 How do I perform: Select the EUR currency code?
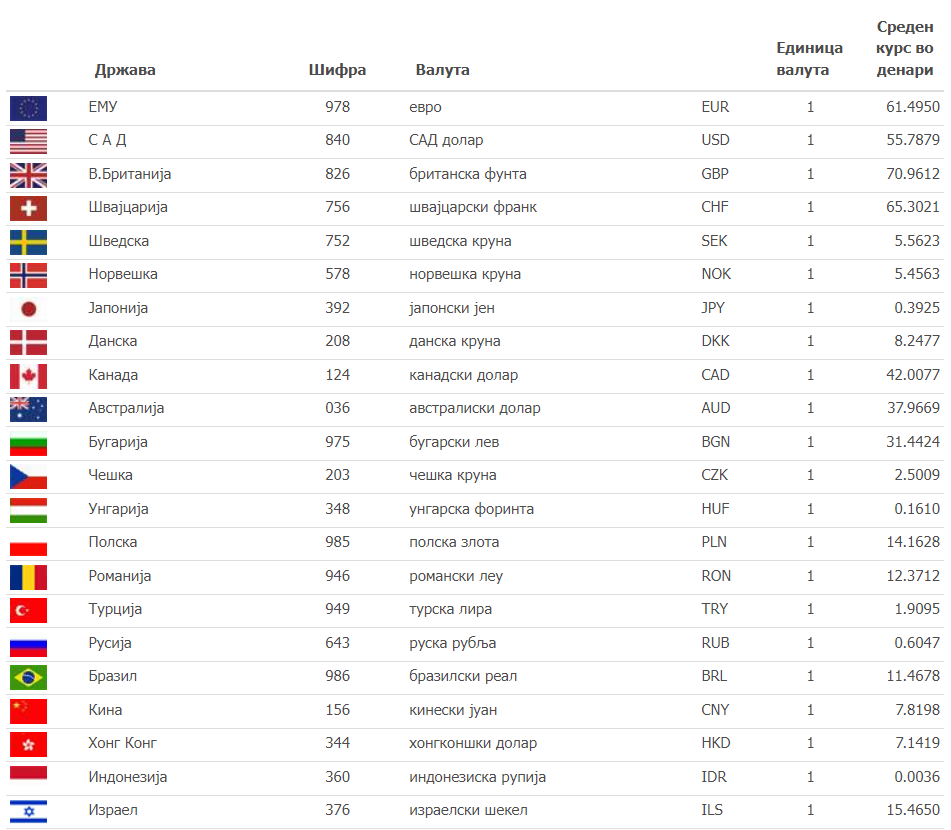click(x=715, y=107)
